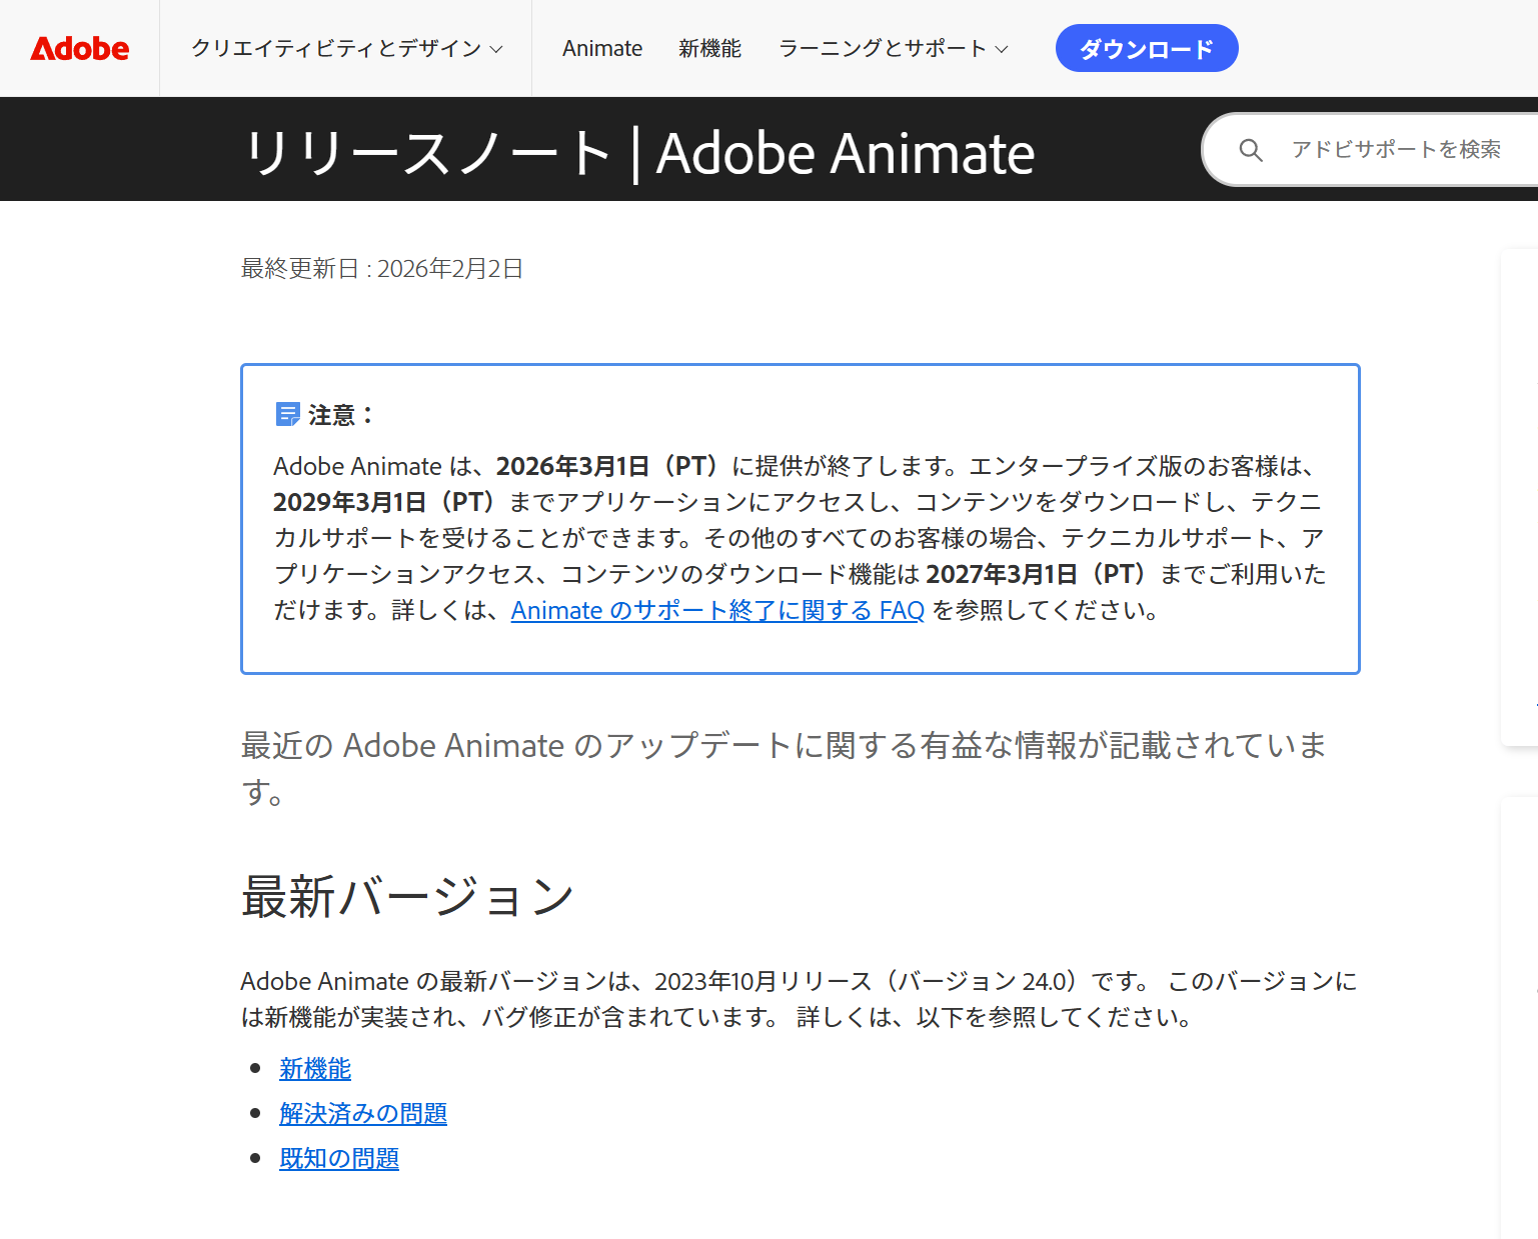The height and width of the screenshot is (1239, 1538).
Task: Go to the 既知の問題 link
Action: pos(339,1158)
